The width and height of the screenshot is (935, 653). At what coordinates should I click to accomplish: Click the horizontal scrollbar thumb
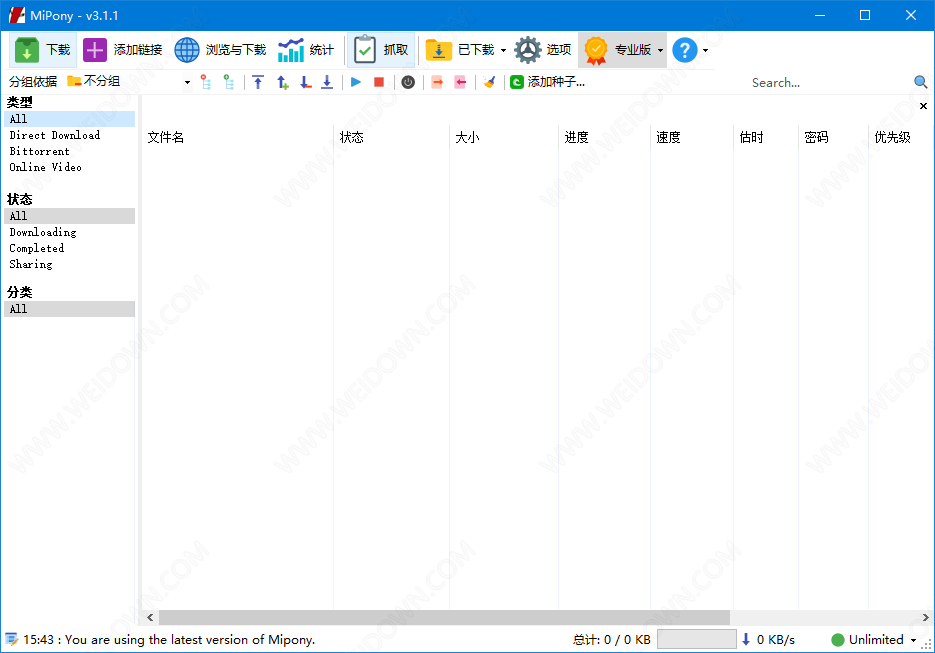pyautogui.click(x=444, y=617)
